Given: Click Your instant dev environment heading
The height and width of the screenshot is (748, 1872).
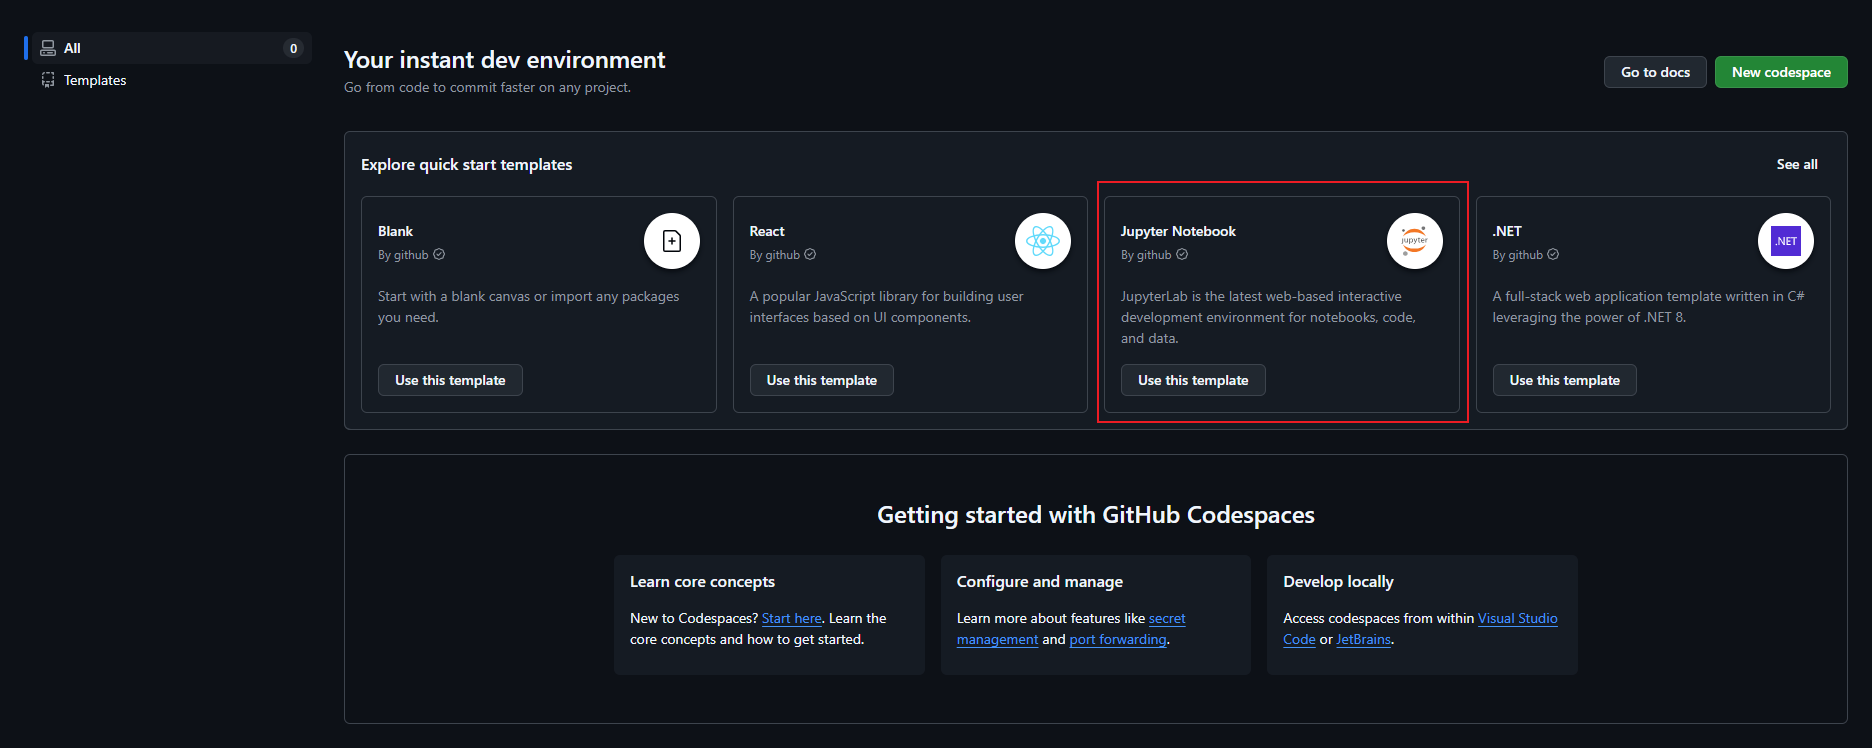Looking at the screenshot, I should tap(505, 60).
